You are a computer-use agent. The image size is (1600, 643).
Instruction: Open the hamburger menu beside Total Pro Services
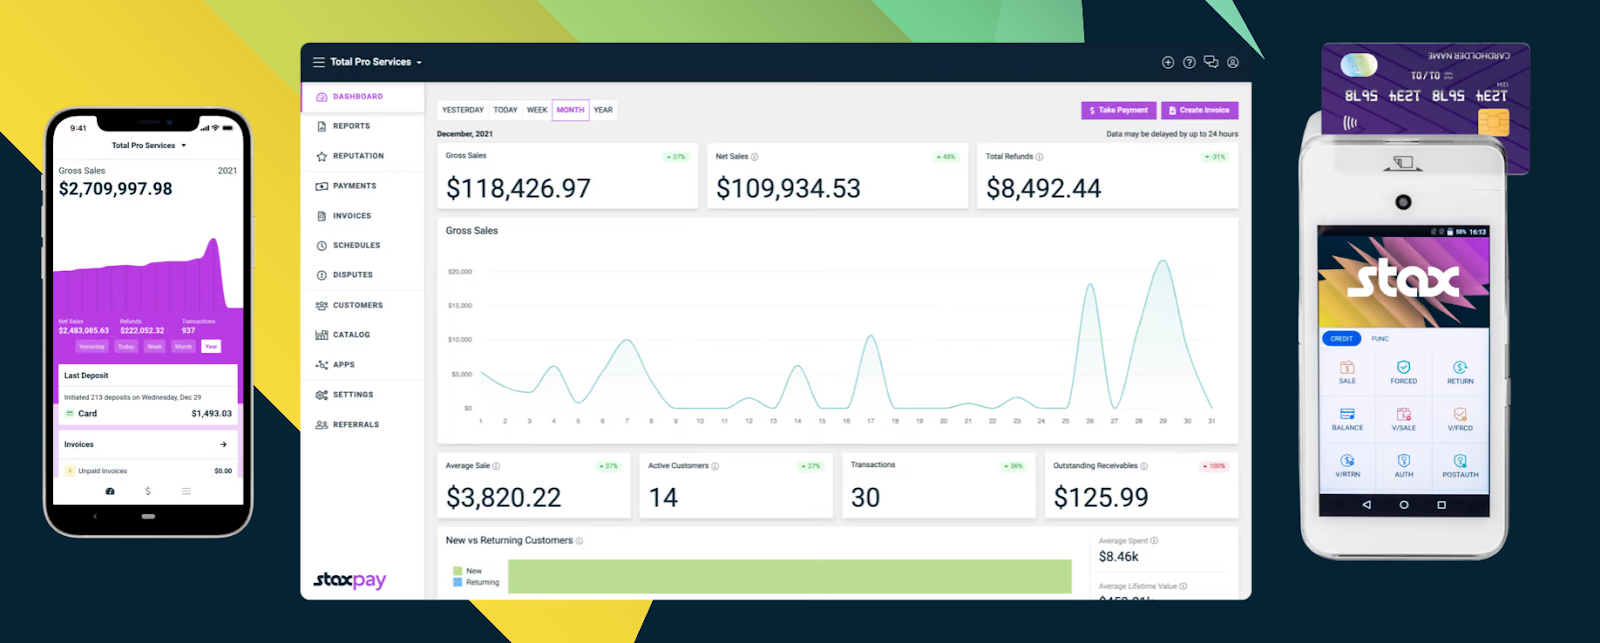pos(318,62)
